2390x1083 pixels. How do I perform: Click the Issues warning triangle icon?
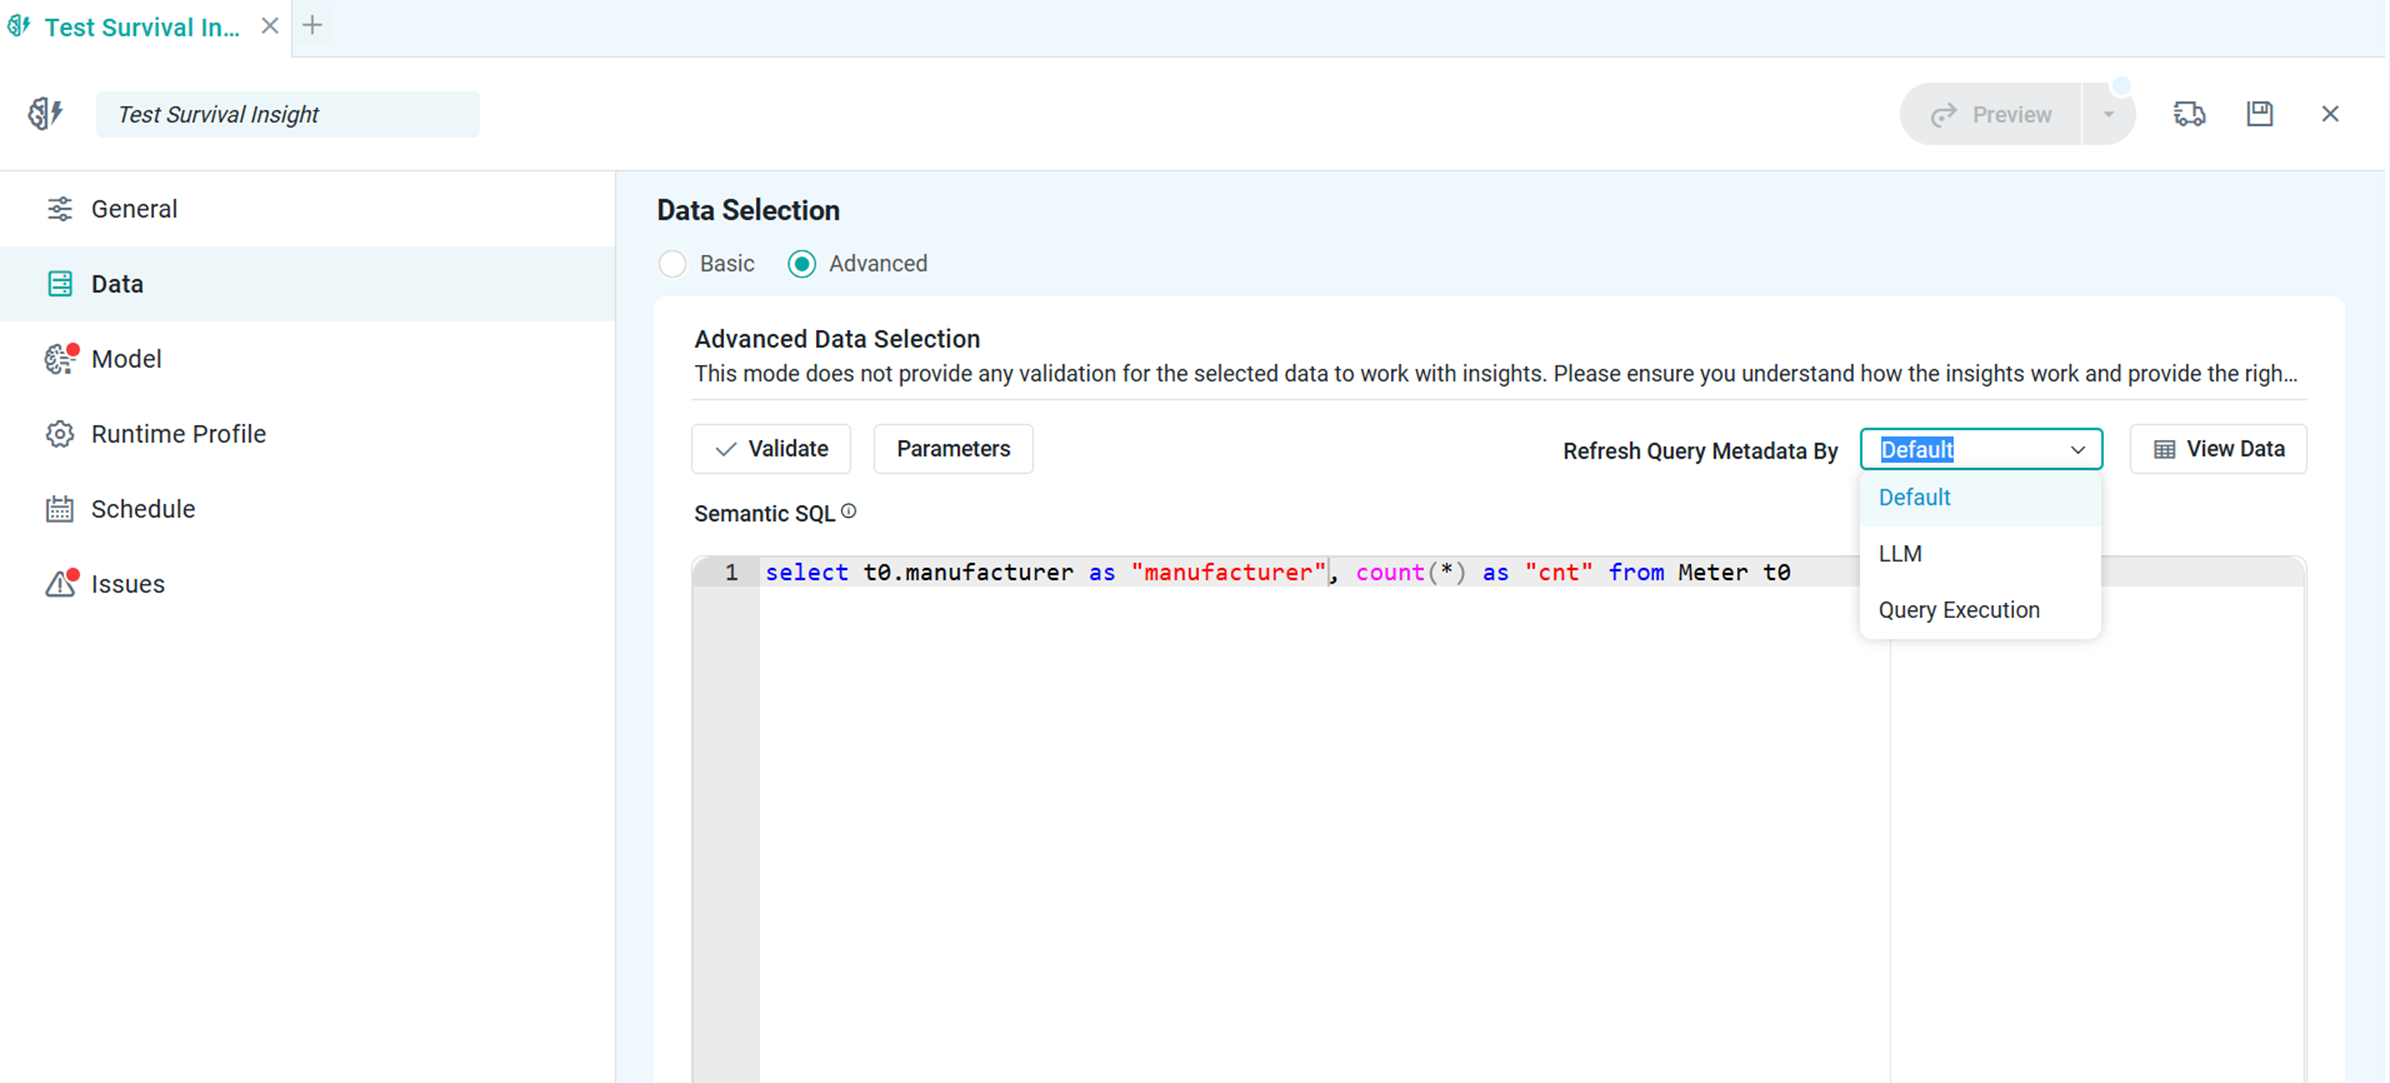(59, 584)
